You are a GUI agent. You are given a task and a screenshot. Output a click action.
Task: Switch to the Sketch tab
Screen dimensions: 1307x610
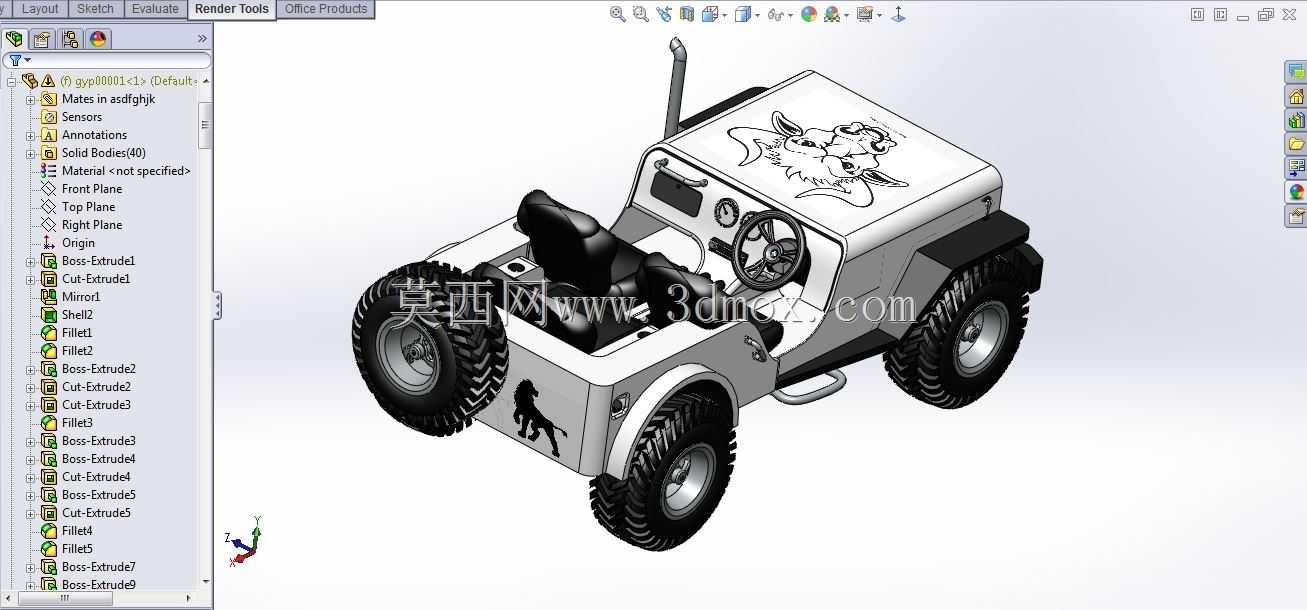click(95, 9)
